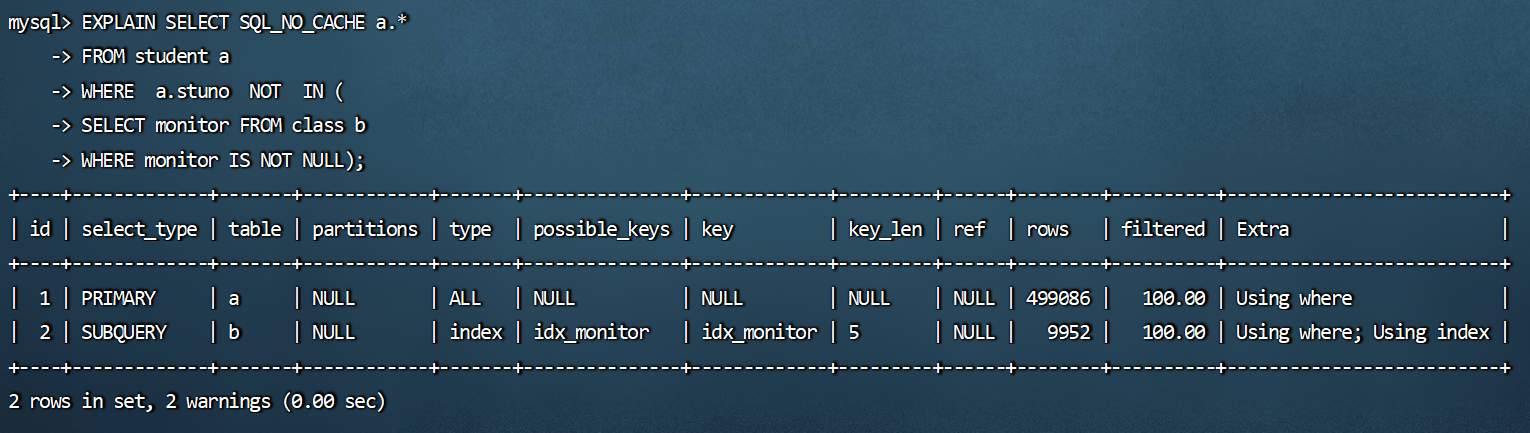Select the Extra column header
The image size is (1530, 433).
pos(1263,229)
